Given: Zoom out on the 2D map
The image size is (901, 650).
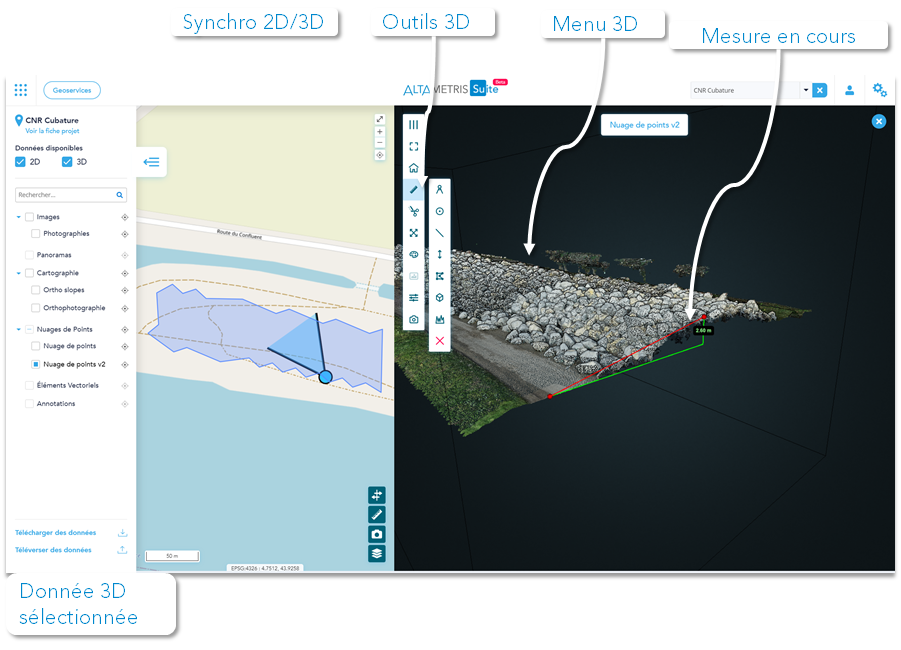Looking at the screenshot, I should tap(380, 142).
